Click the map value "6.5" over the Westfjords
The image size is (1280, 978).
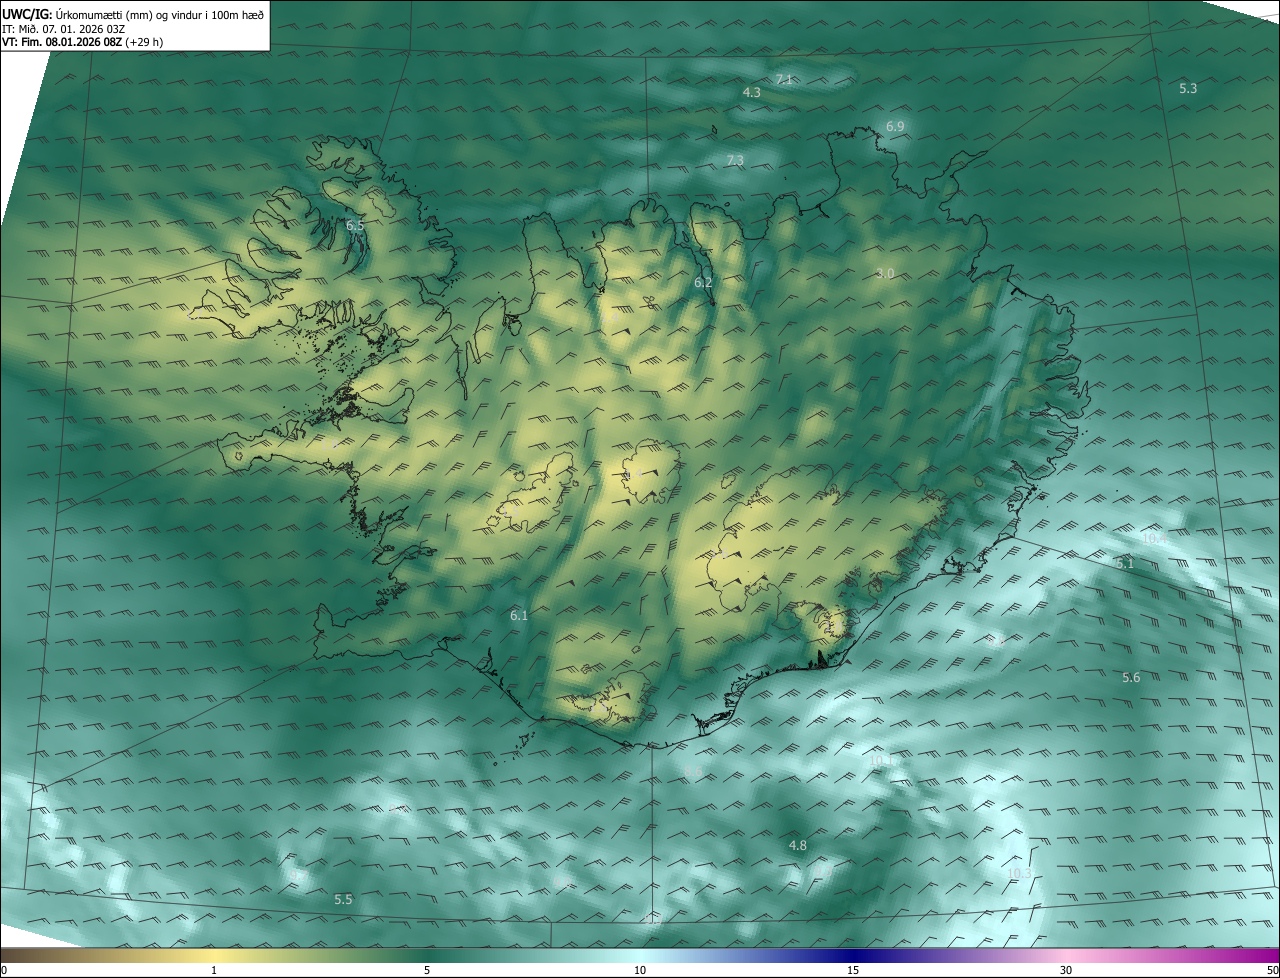pos(355,226)
